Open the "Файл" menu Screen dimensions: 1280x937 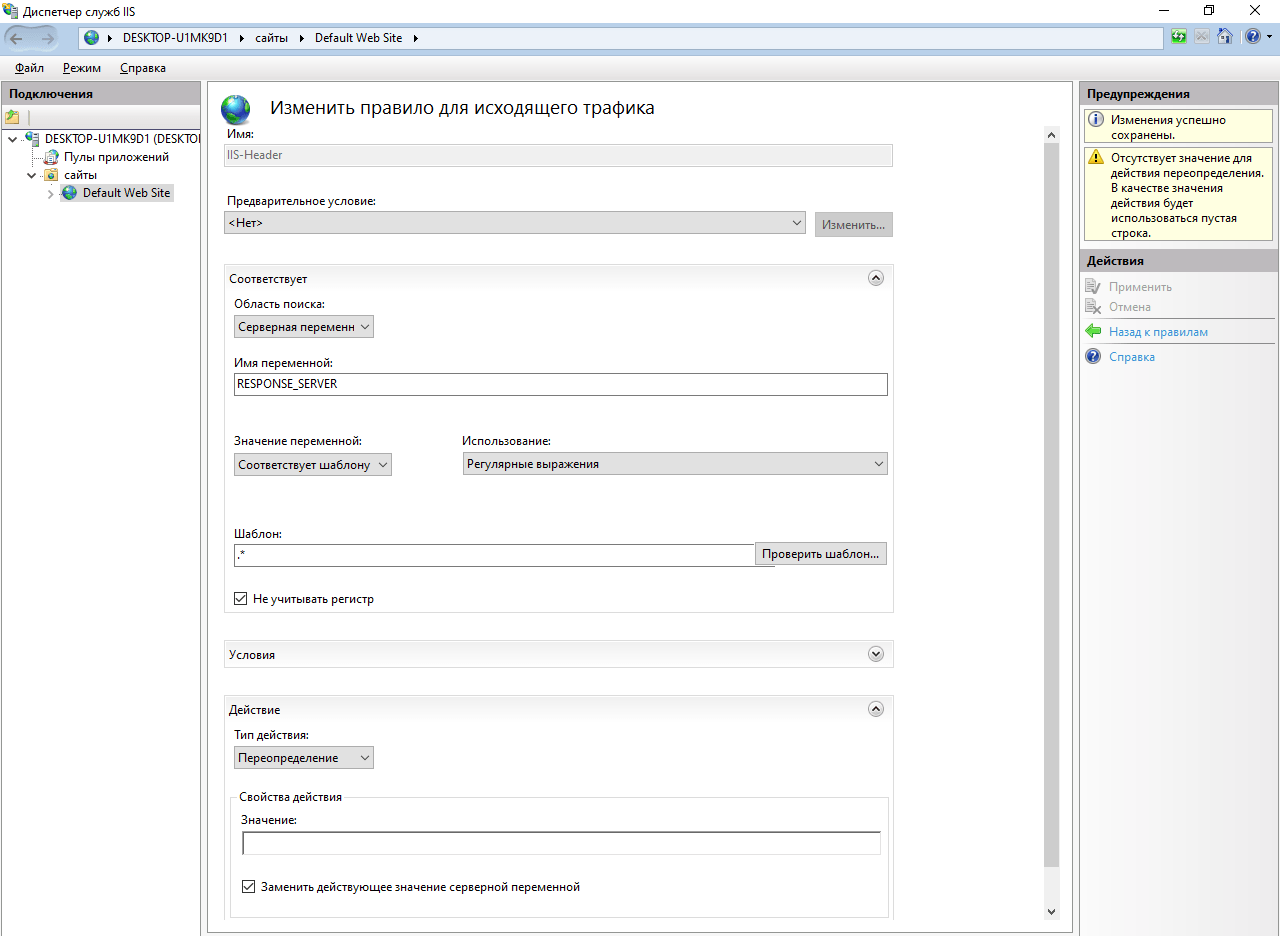coord(29,68)
